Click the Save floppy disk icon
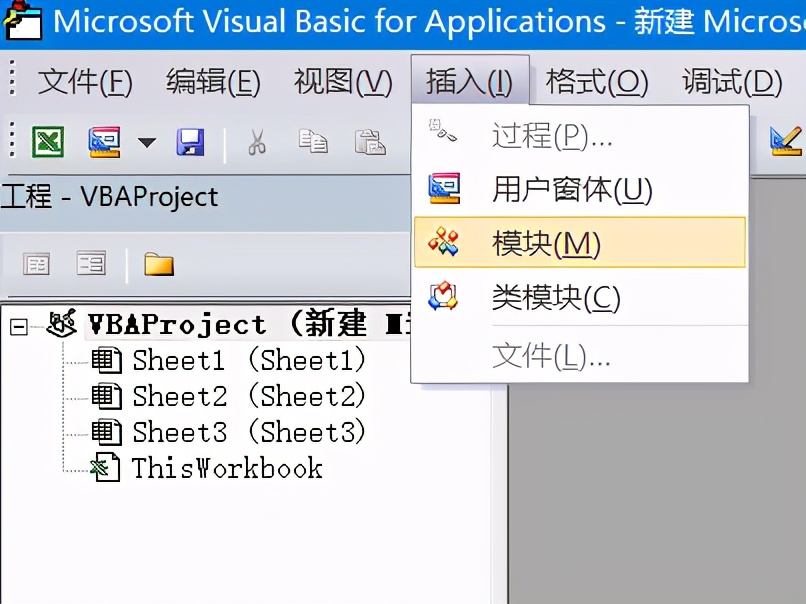This screenshot has height=604, width=806. pyautogui.click(x=191, y=142)
